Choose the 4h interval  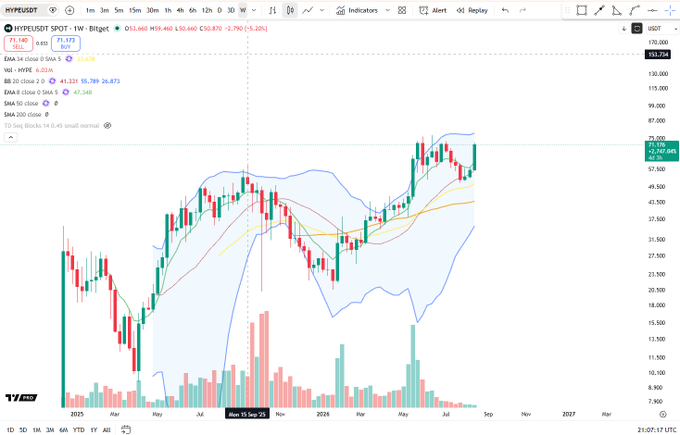180,10
